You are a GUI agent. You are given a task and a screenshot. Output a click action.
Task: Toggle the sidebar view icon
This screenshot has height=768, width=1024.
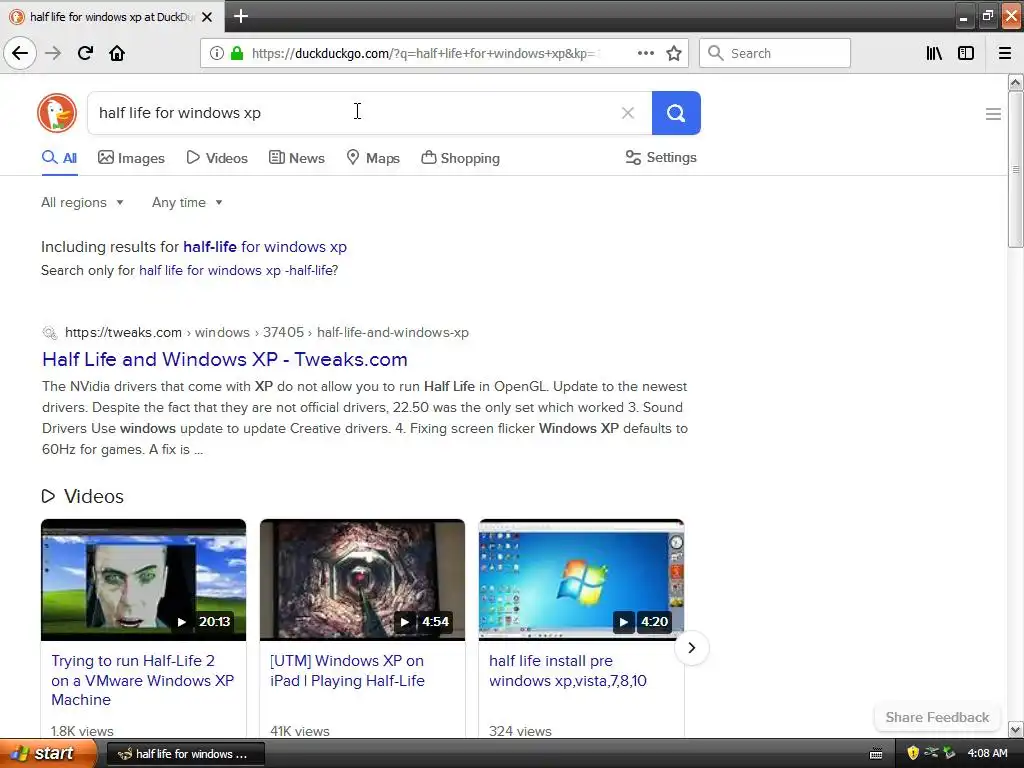[x=966, y=53]
